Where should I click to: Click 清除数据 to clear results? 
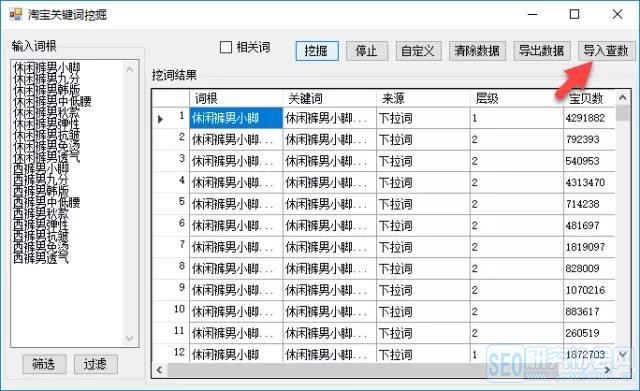477,51
